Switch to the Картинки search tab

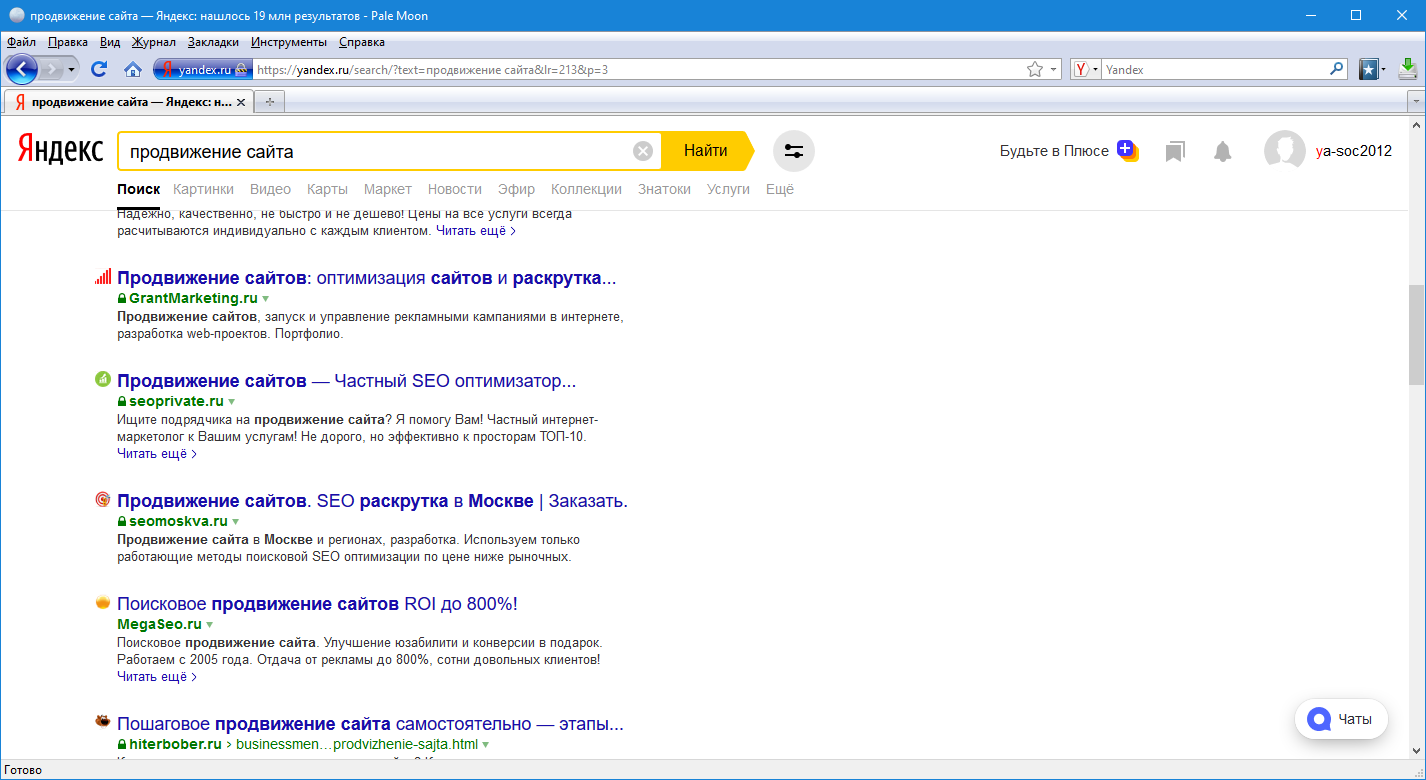click(x=203, y=189)
